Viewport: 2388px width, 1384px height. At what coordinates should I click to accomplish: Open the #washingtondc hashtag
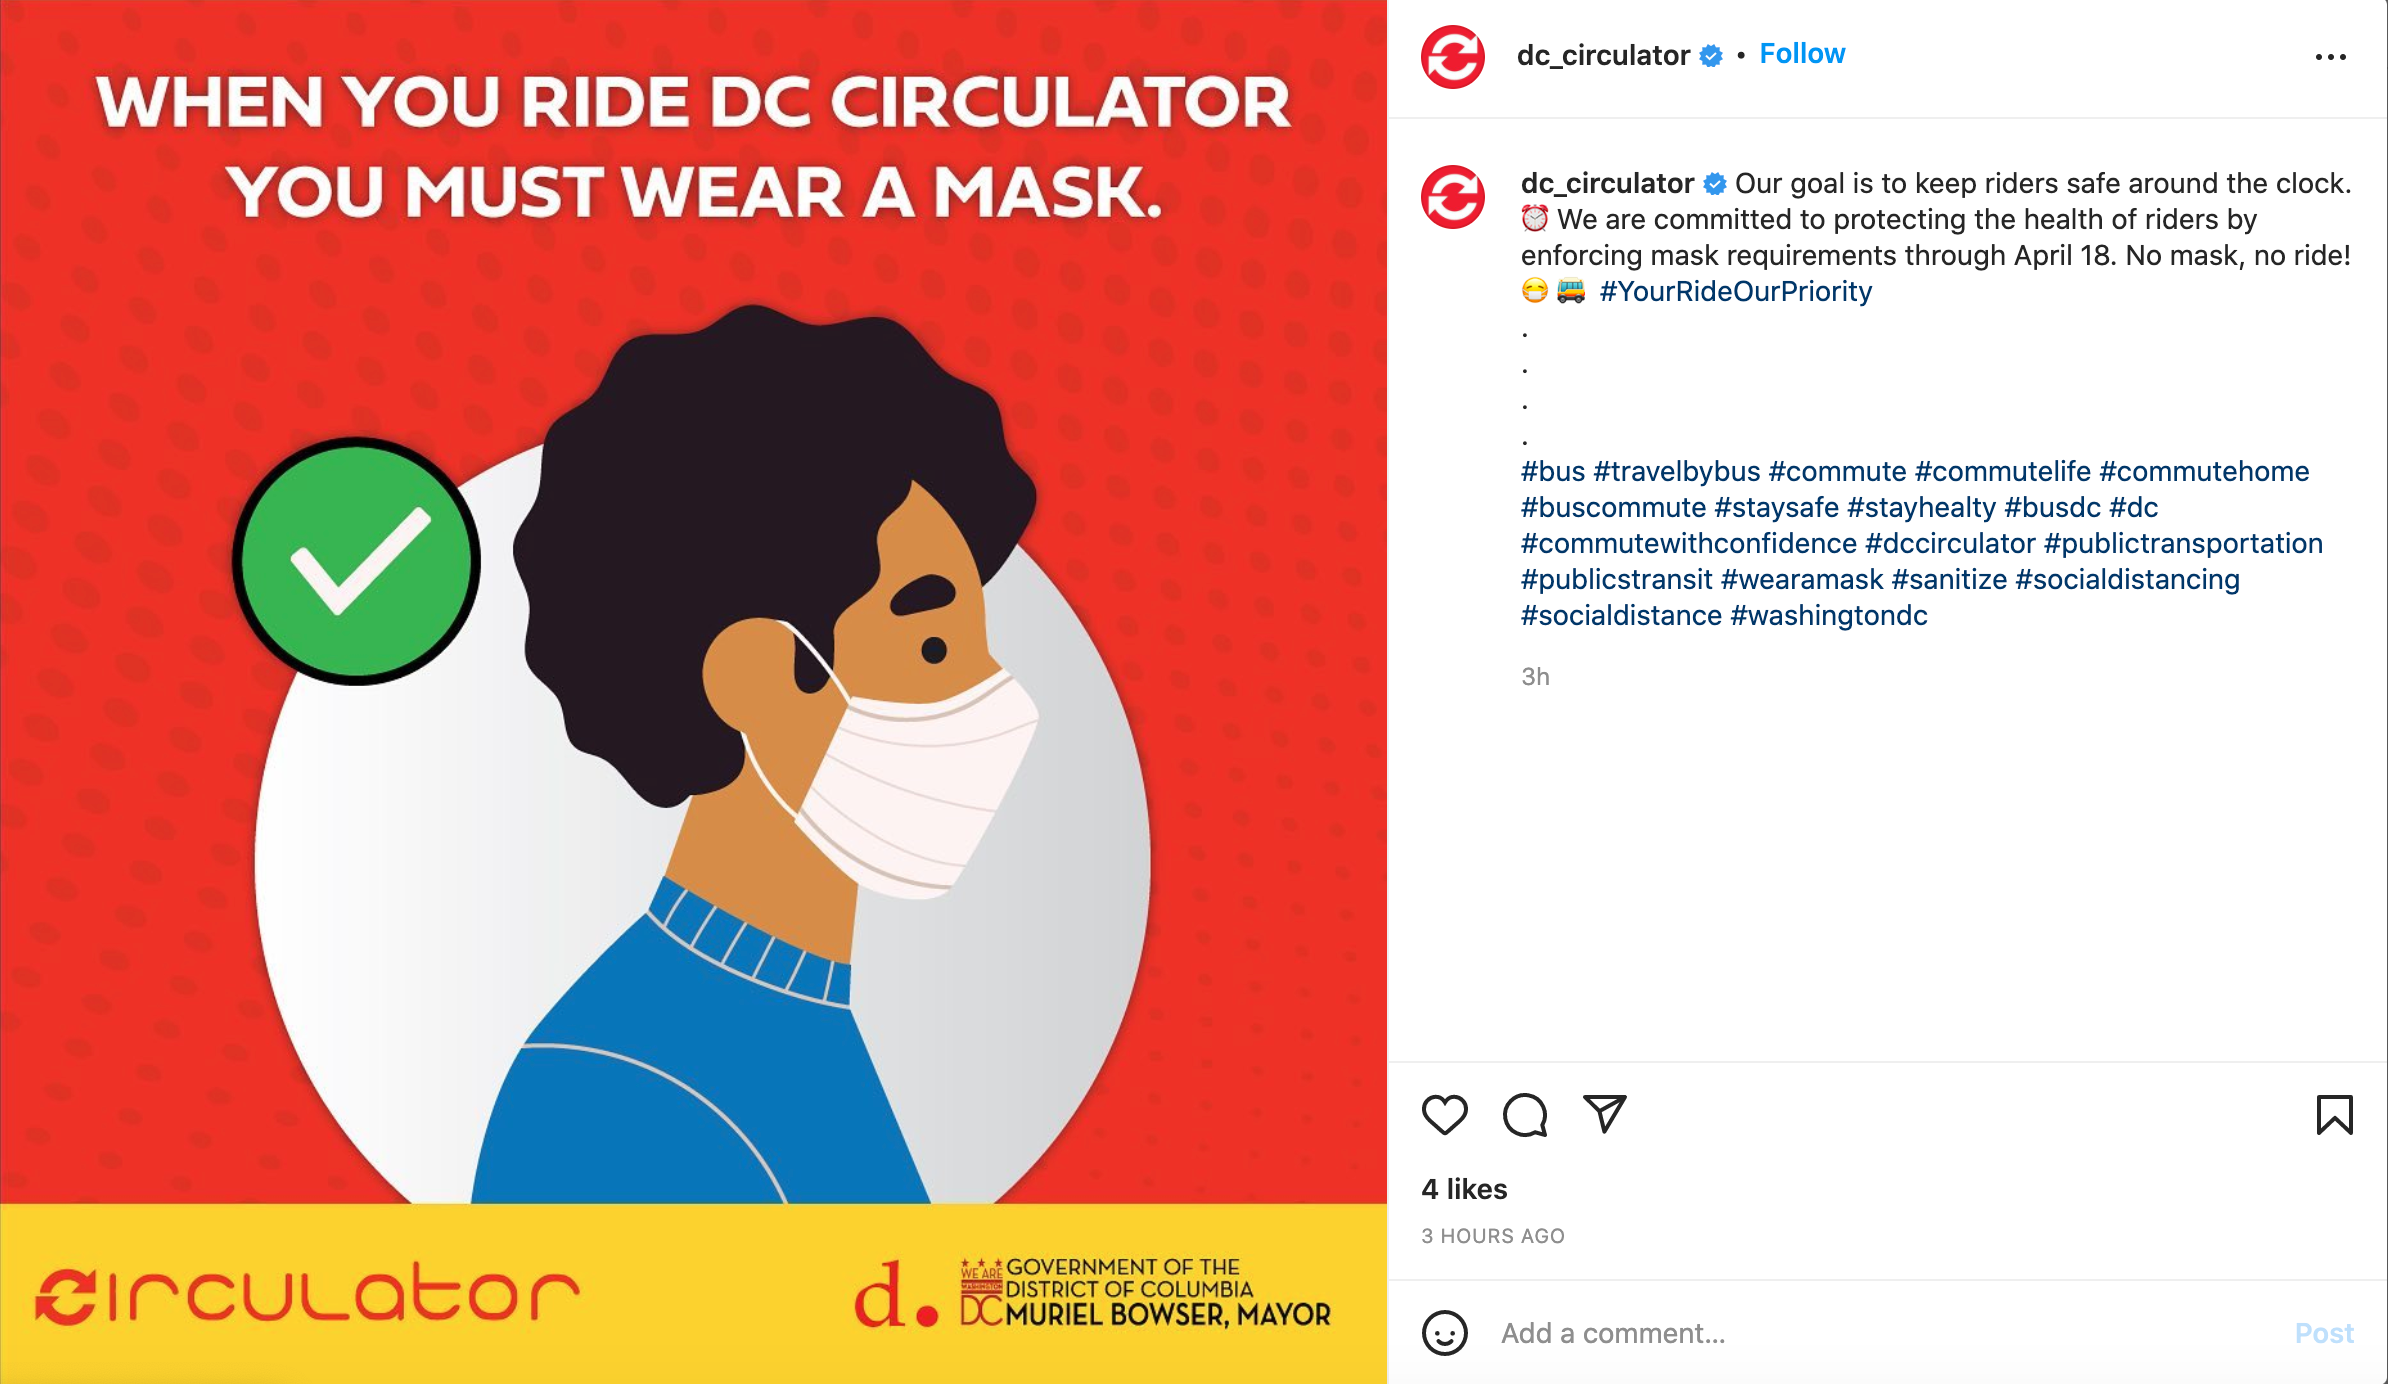1829,615
